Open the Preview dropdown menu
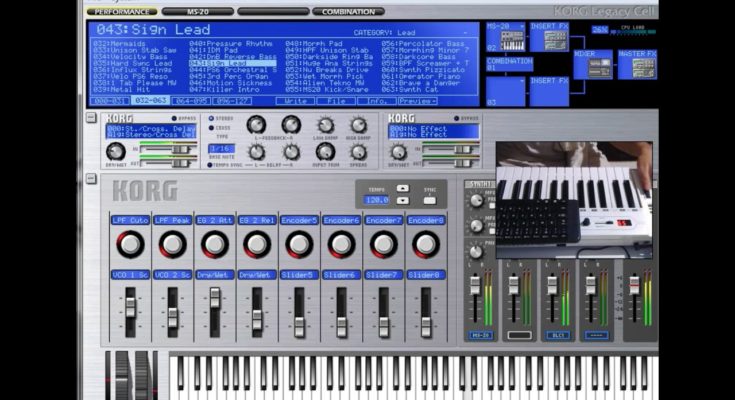735x400 pixels. 416,100
